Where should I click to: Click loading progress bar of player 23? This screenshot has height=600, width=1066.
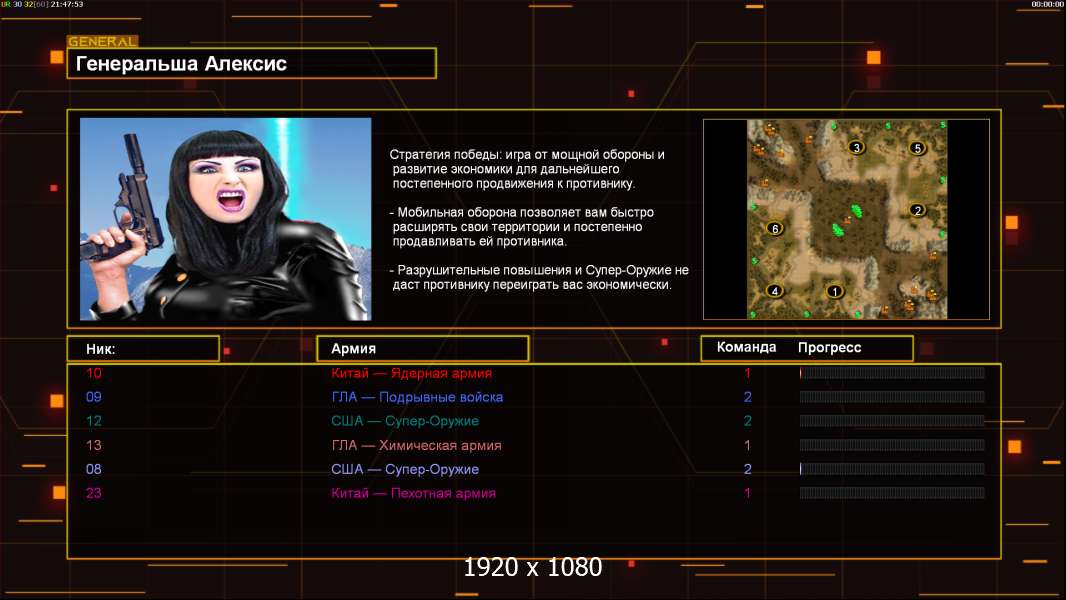892,493
